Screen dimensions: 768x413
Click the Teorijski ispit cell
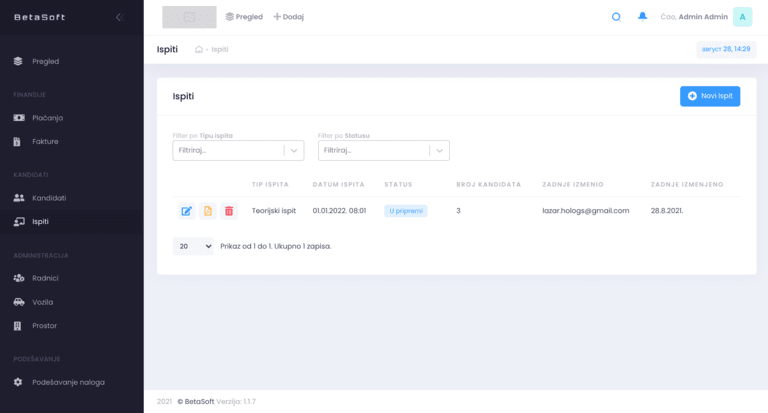pos(274,211)
